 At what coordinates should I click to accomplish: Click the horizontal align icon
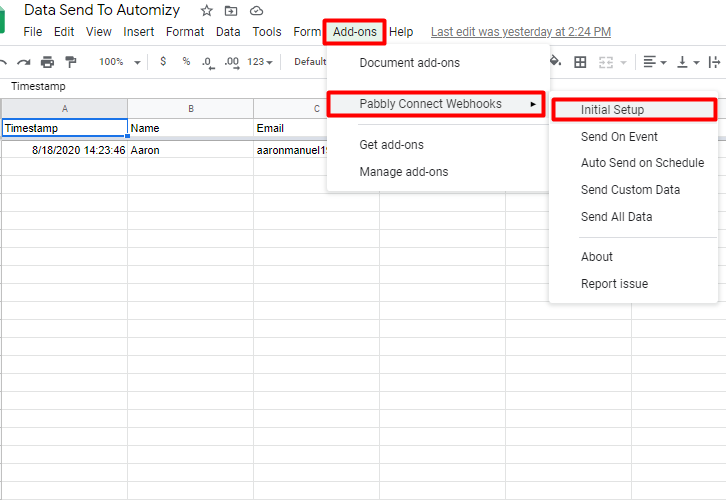tap(650, 62)
